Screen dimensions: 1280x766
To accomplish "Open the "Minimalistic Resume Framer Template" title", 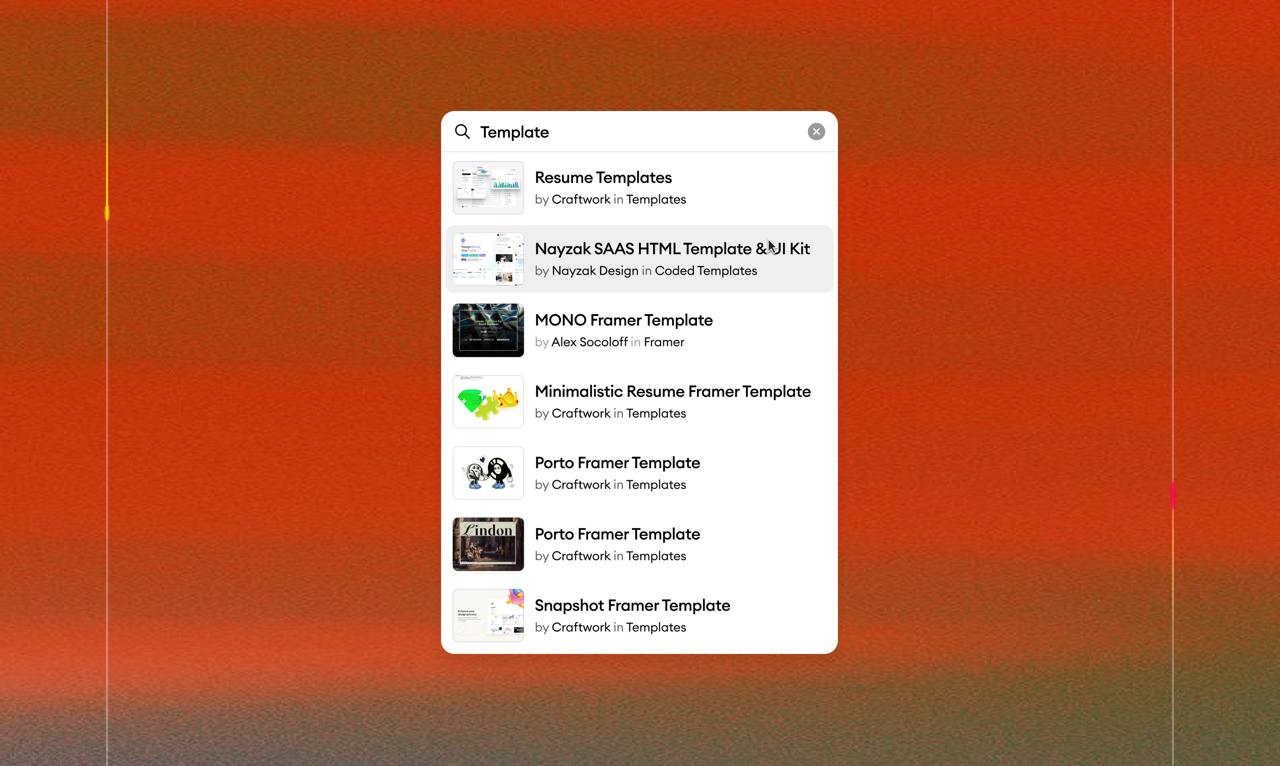I will coord(672,392).
